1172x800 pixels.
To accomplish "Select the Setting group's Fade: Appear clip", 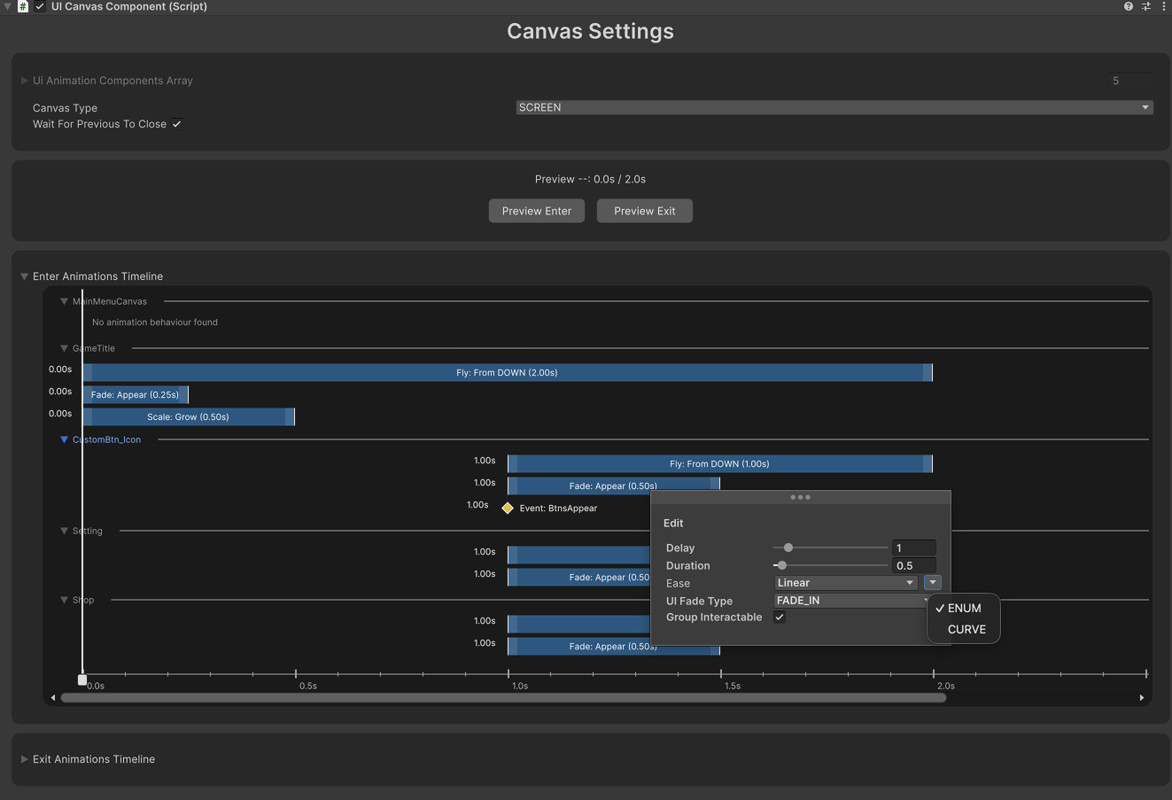I will click(579, 577).
